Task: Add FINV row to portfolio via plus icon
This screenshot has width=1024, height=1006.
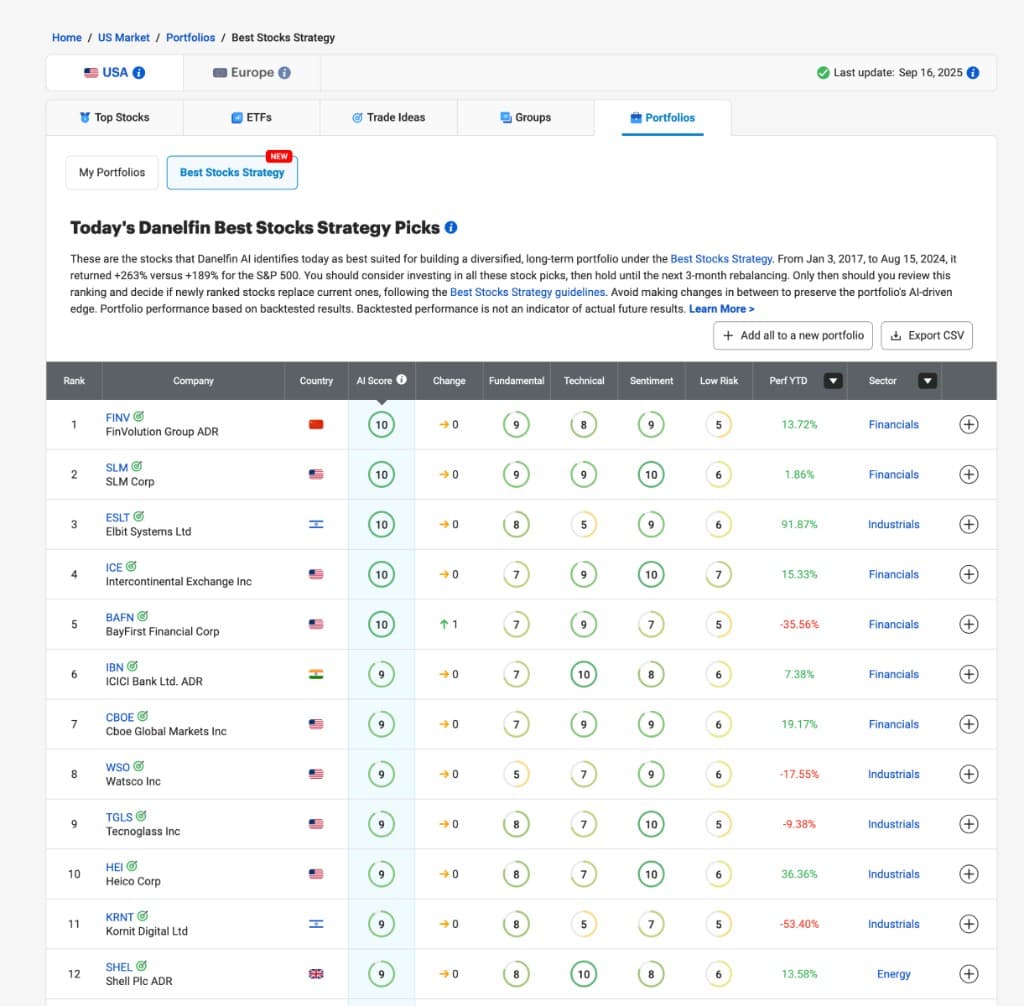Action: [x=968, y=425]
